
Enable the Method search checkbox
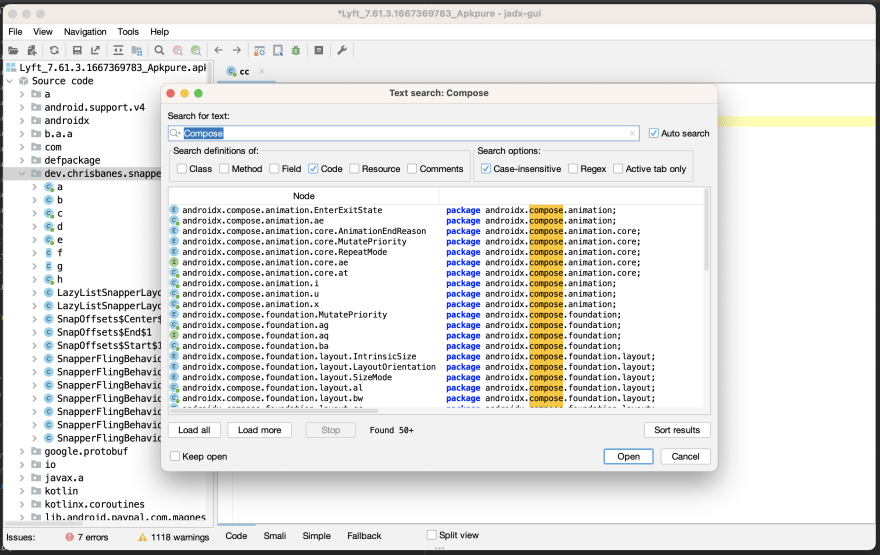[224, 168]
